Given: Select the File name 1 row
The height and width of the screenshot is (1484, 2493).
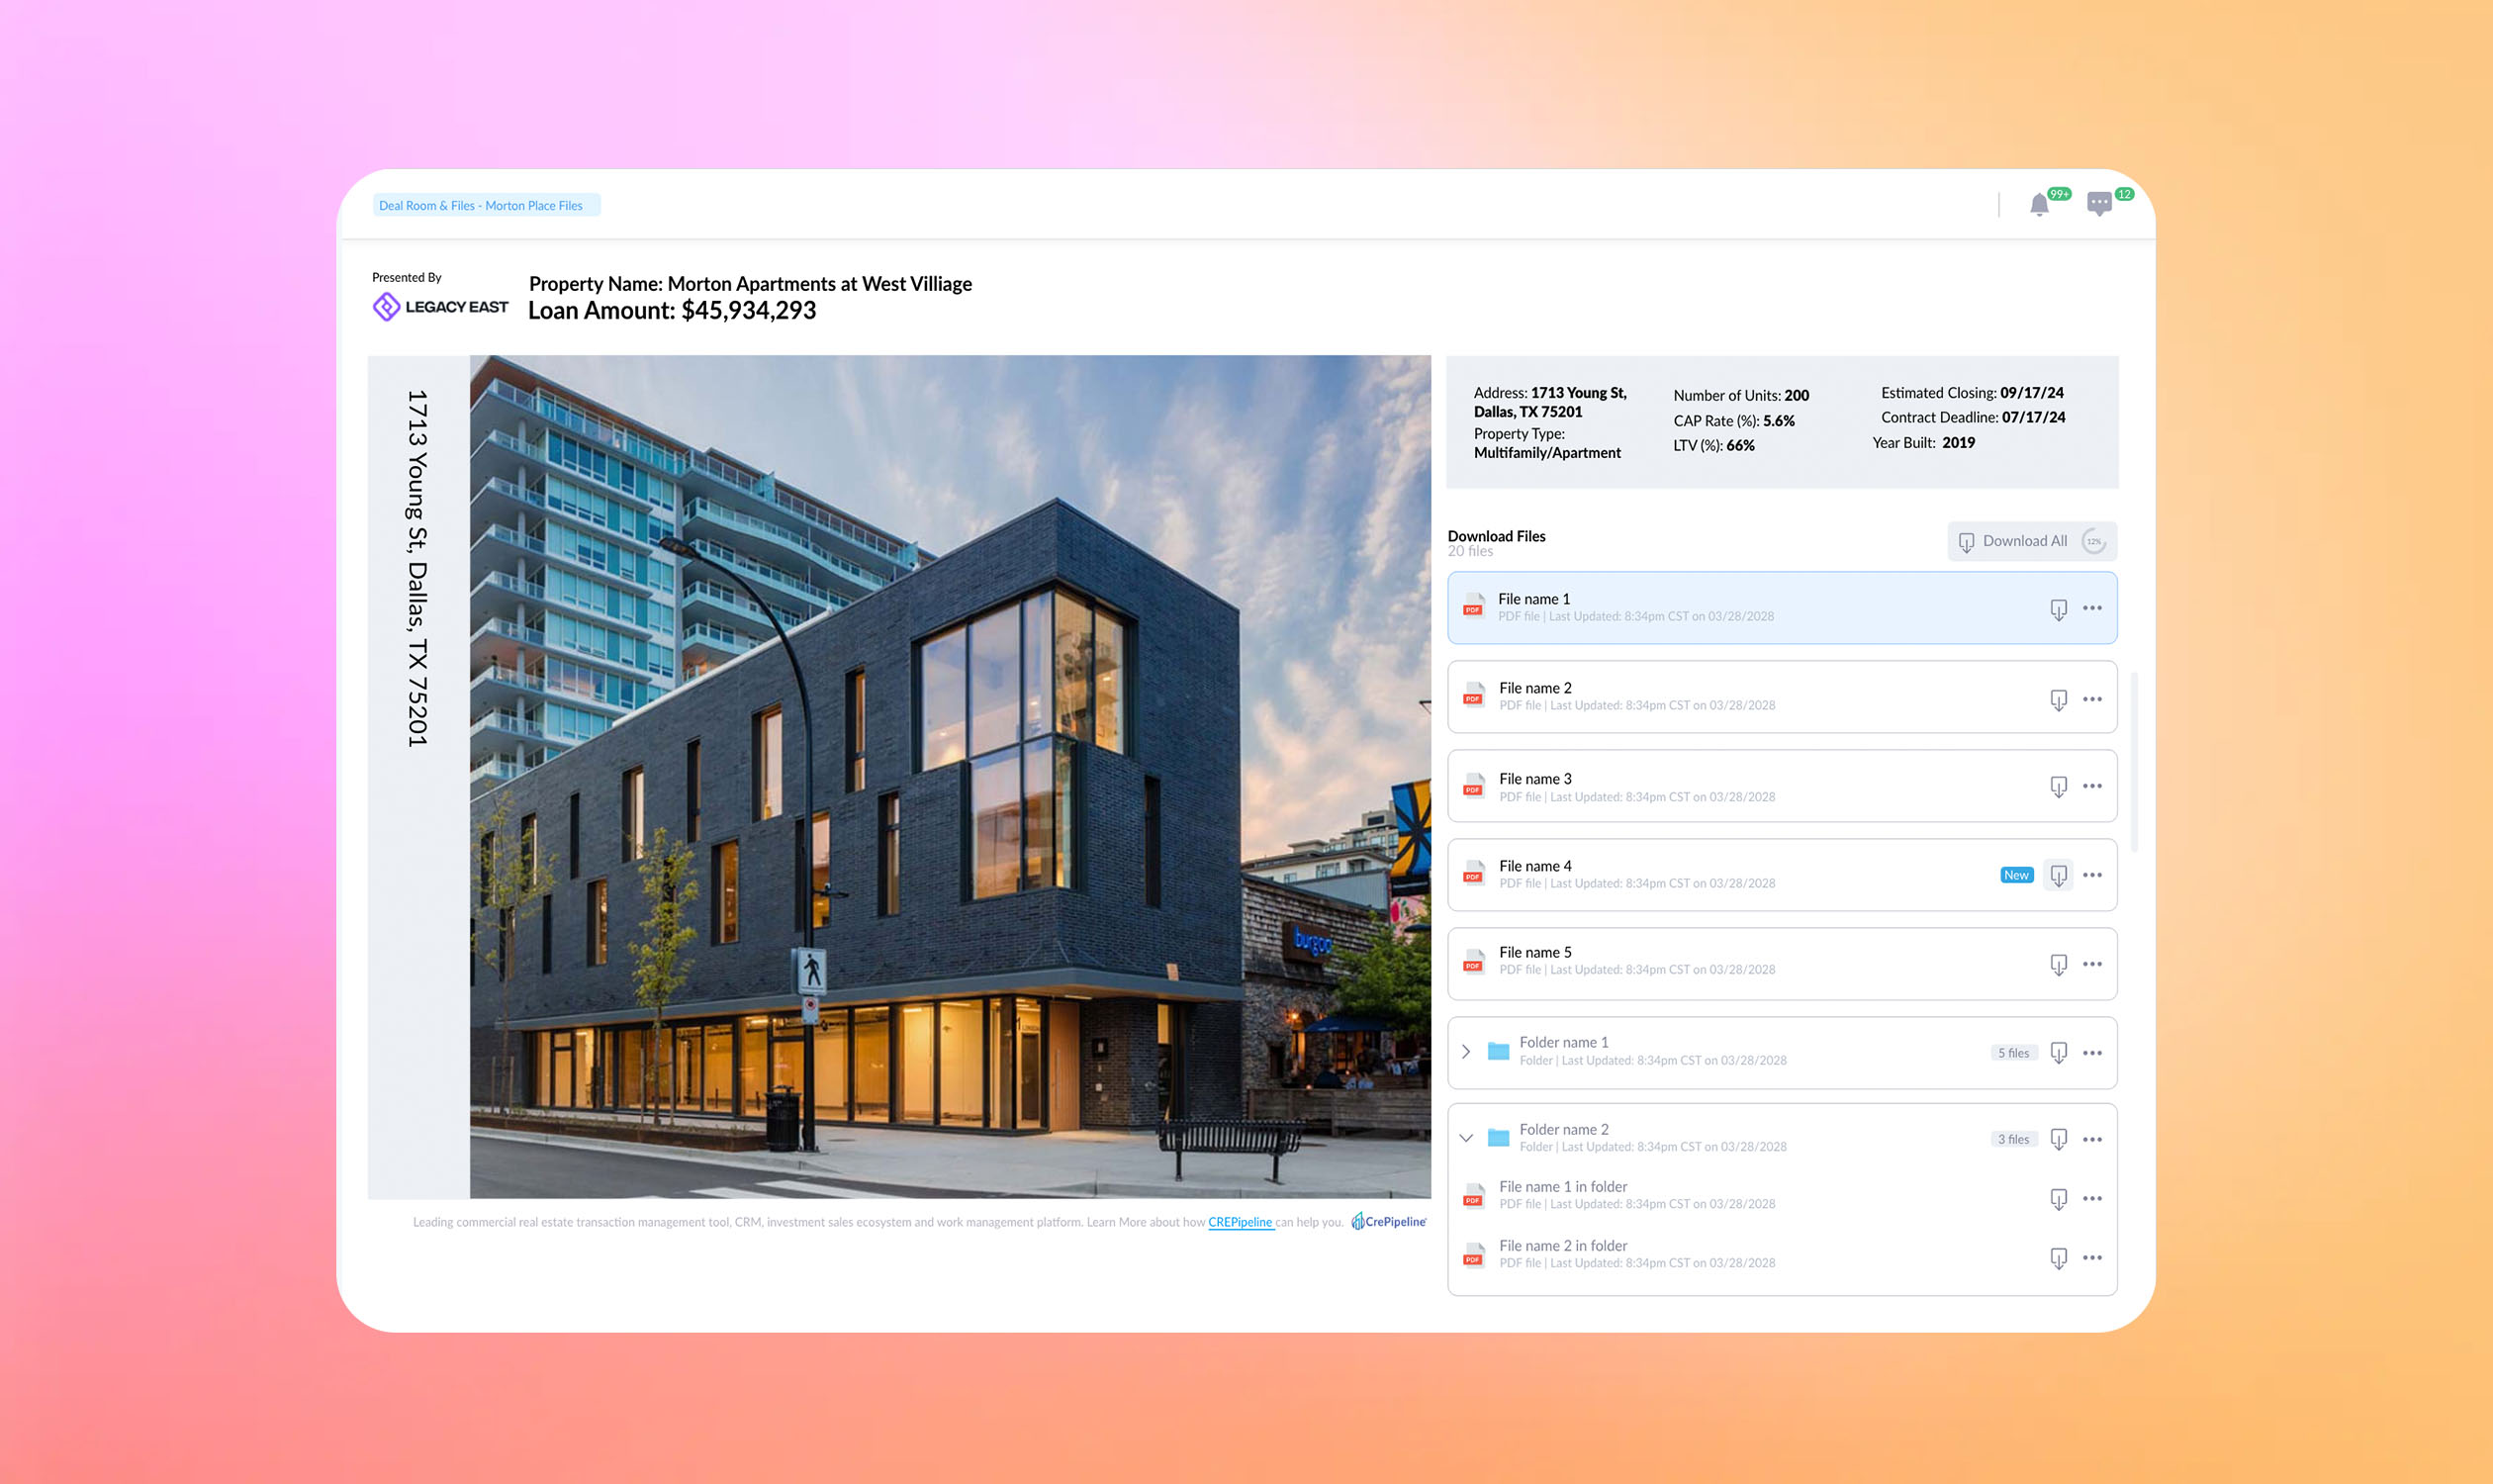Looking at the screenshot, I should coord(1782,608).
